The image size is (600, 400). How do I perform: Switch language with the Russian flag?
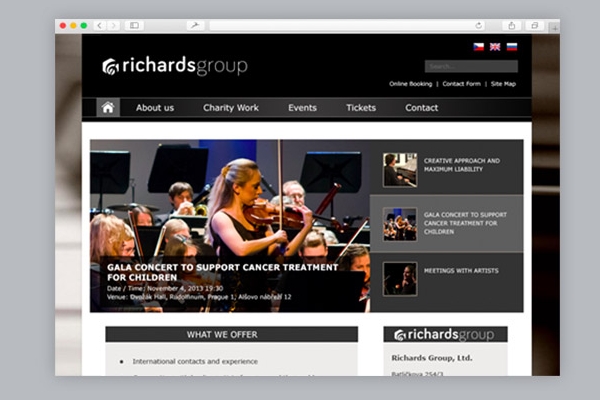512,47
